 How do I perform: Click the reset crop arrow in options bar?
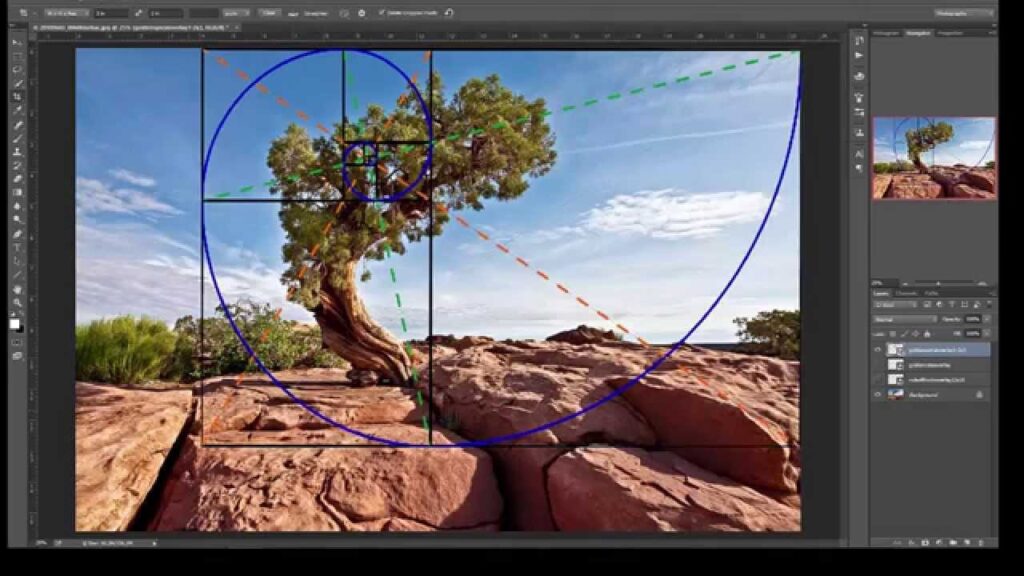tap(449, 13)
